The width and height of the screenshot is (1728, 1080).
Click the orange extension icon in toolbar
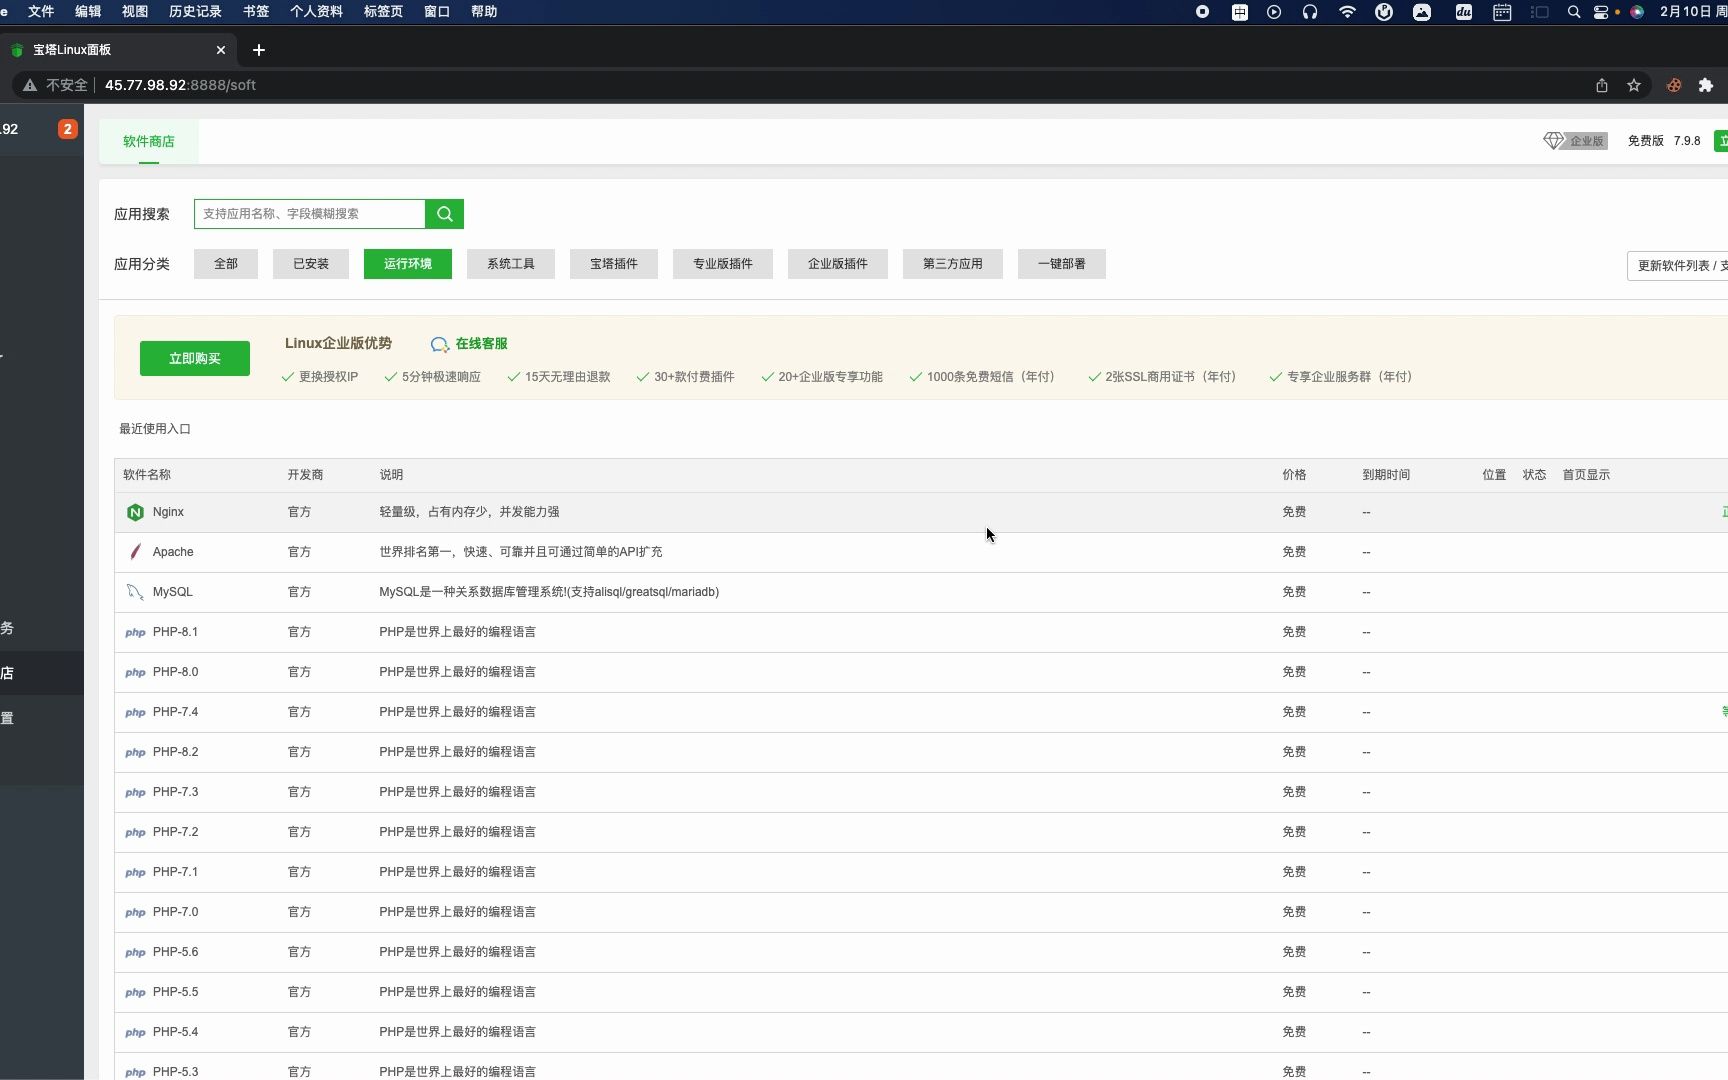pyautogui.click(x=1674, y=85)
